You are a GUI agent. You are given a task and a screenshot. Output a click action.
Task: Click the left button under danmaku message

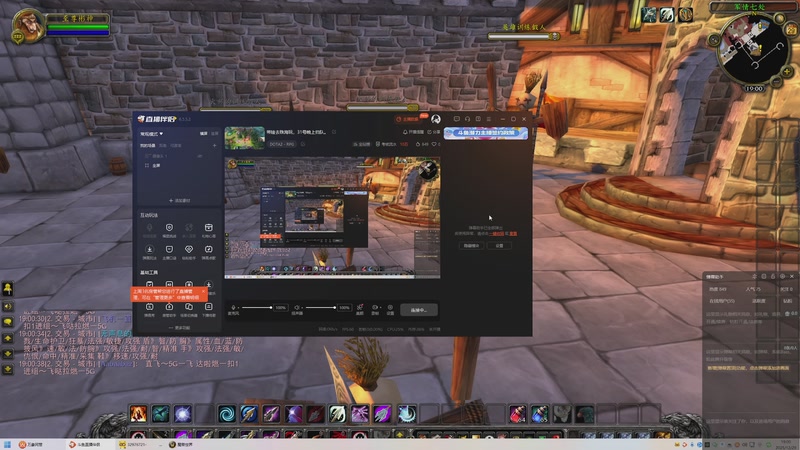point(471,245)
